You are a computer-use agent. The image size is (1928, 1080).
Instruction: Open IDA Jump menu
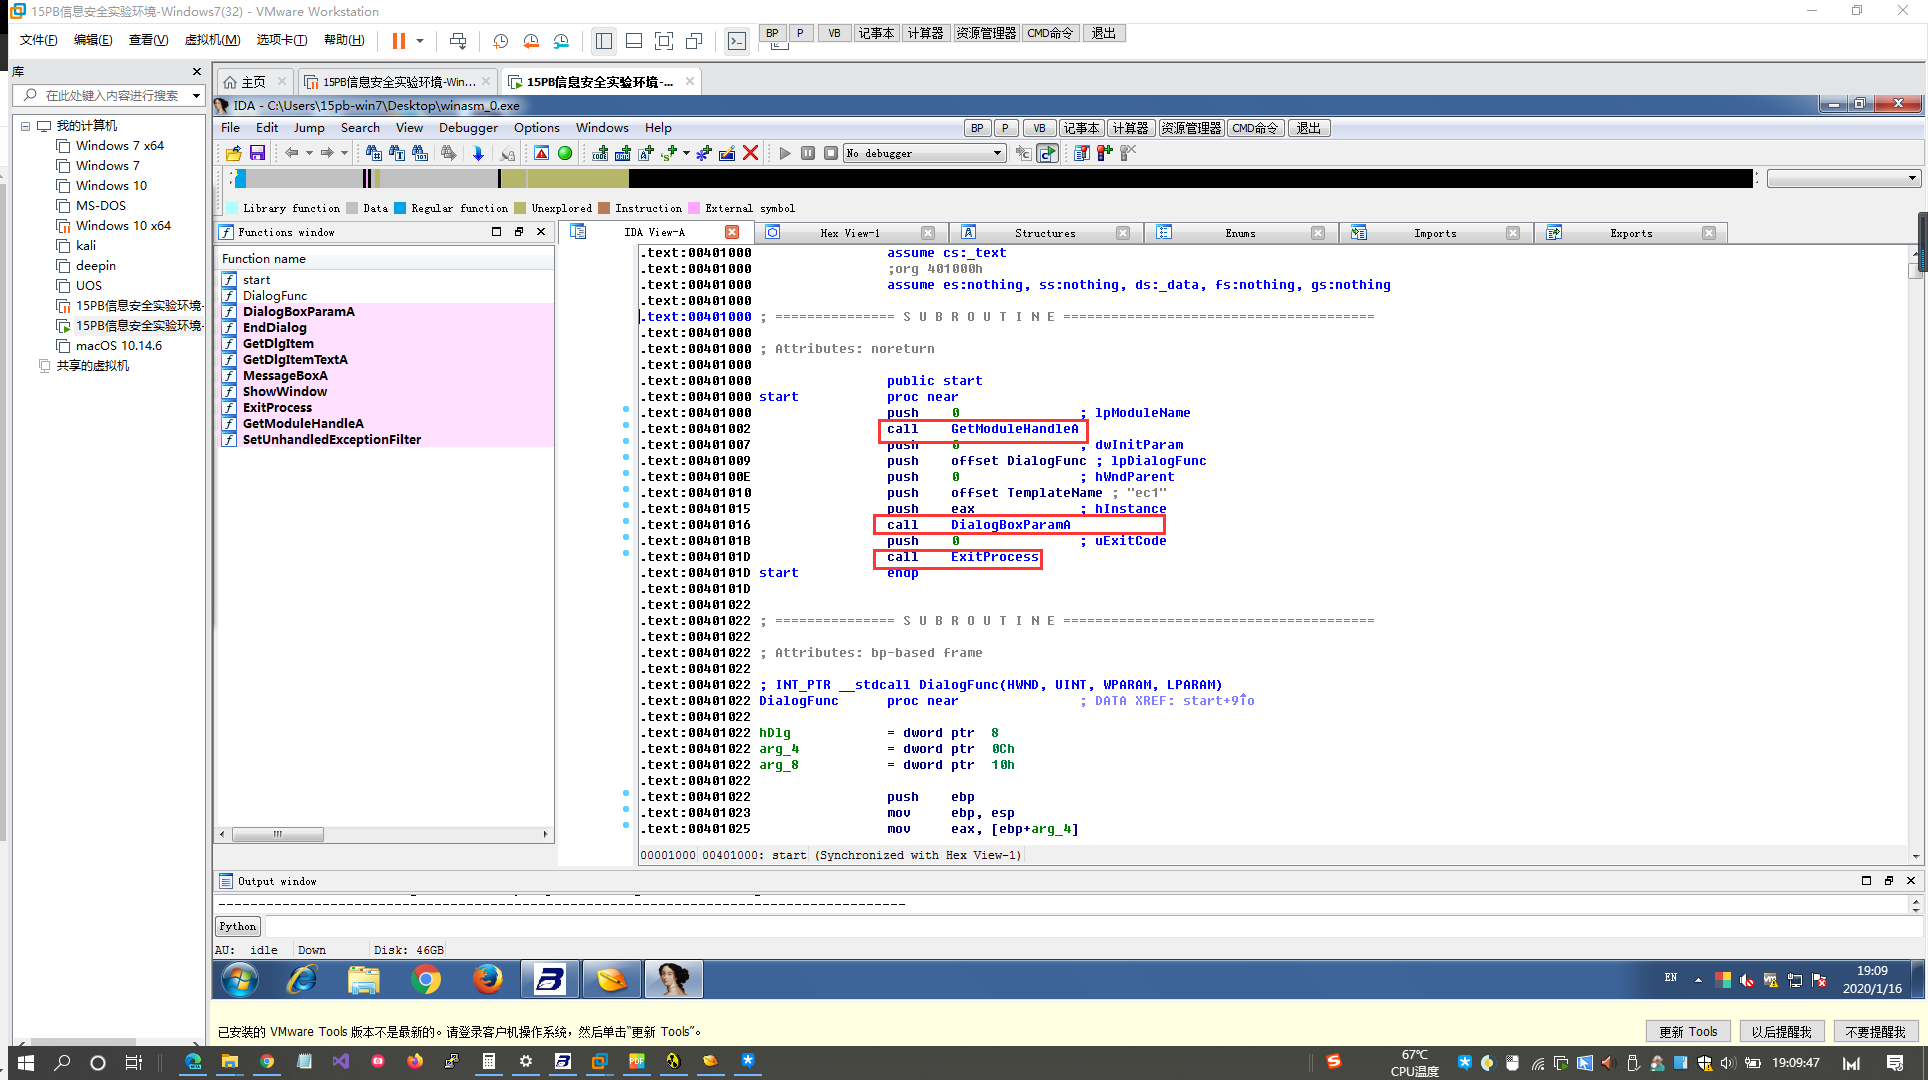coord(309,128)
